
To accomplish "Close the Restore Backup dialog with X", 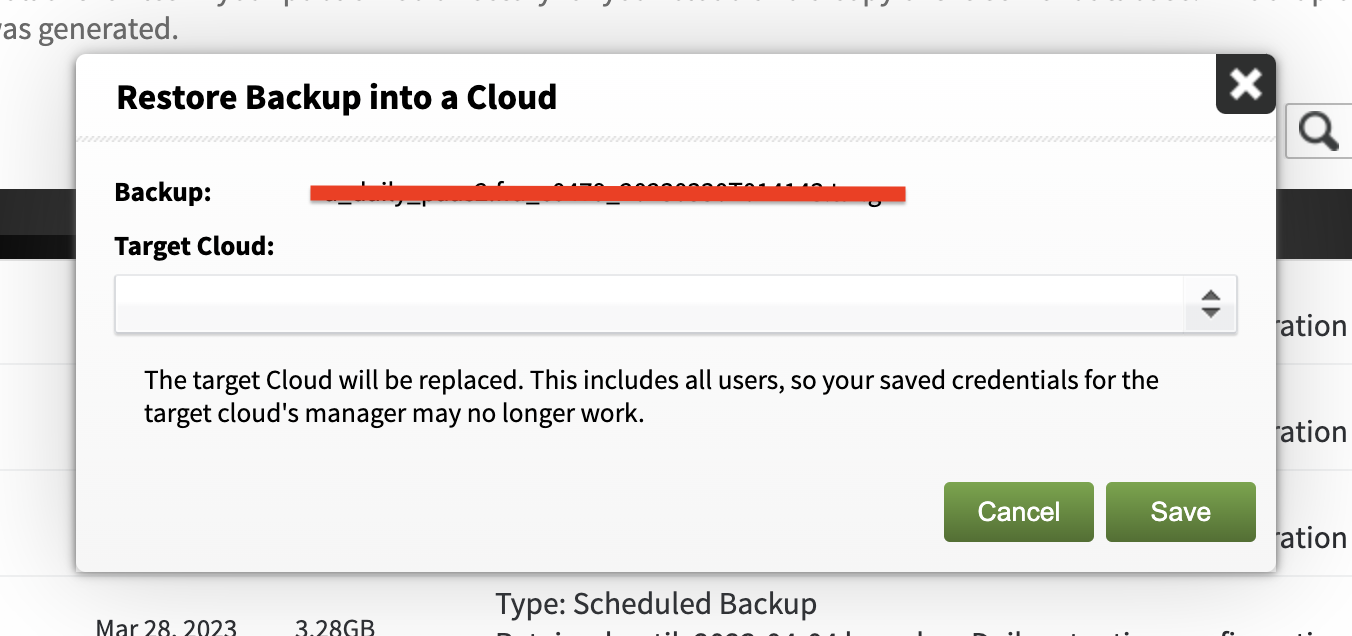I will (x=1245, y=84).
